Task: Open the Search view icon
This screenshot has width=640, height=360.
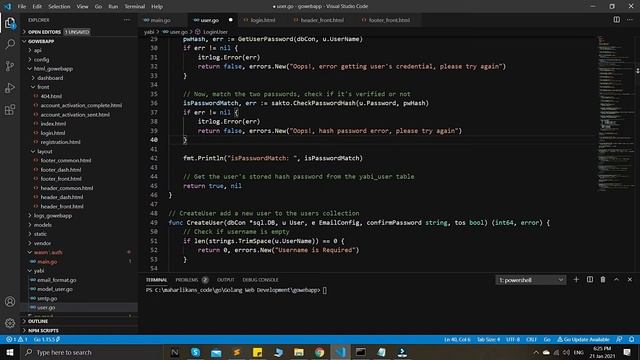Action: tap(10, 44)
